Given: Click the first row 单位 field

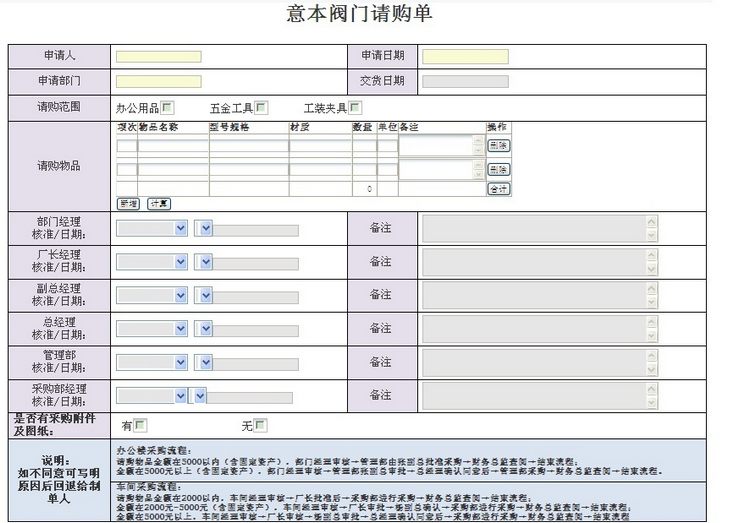Looking at the screenshot, I should point(387,145).
